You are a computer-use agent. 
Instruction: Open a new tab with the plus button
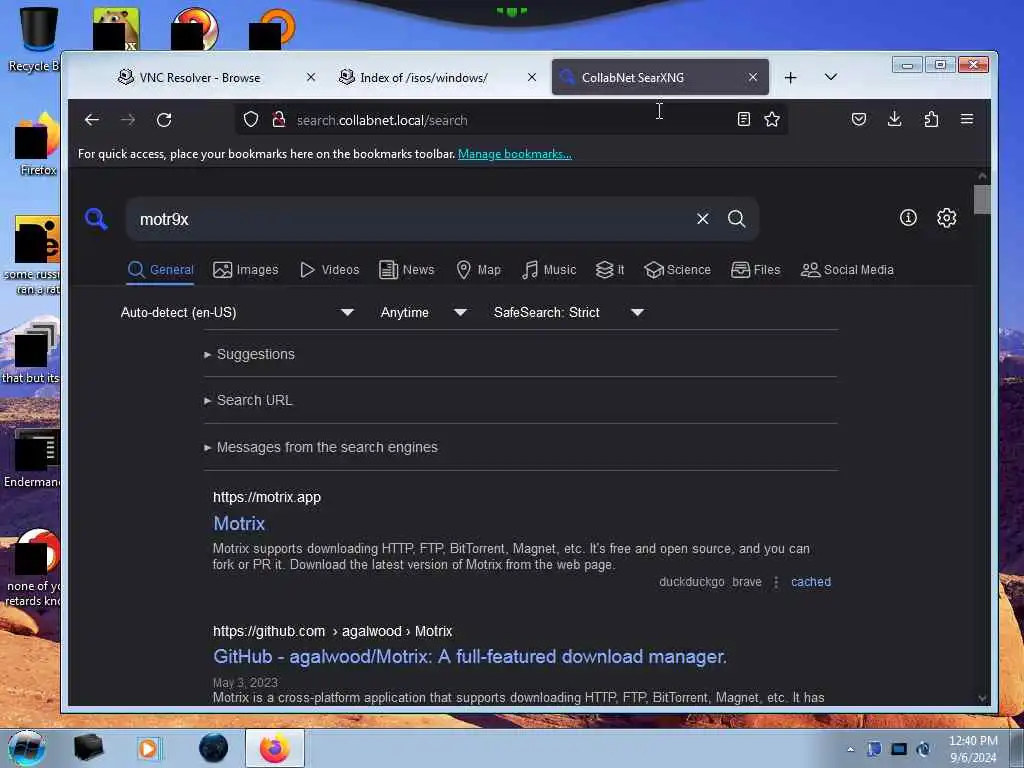pos(790,78)
